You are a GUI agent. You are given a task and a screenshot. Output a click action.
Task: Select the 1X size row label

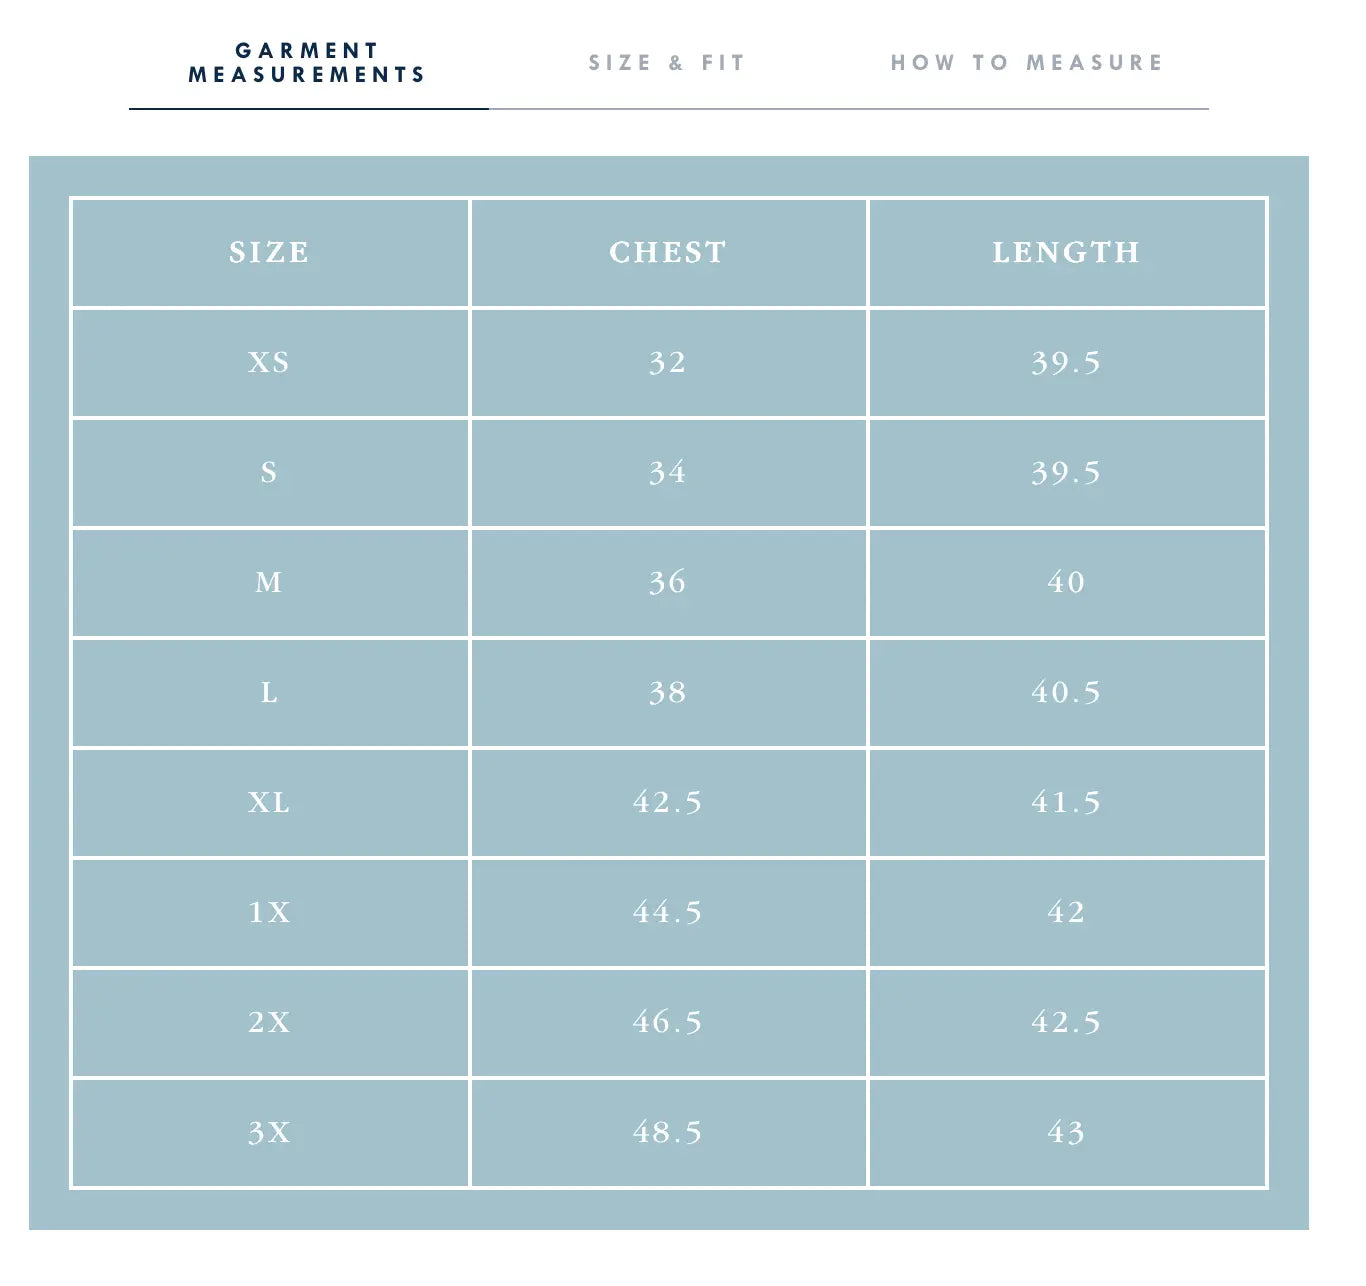(x=270, y=913)
